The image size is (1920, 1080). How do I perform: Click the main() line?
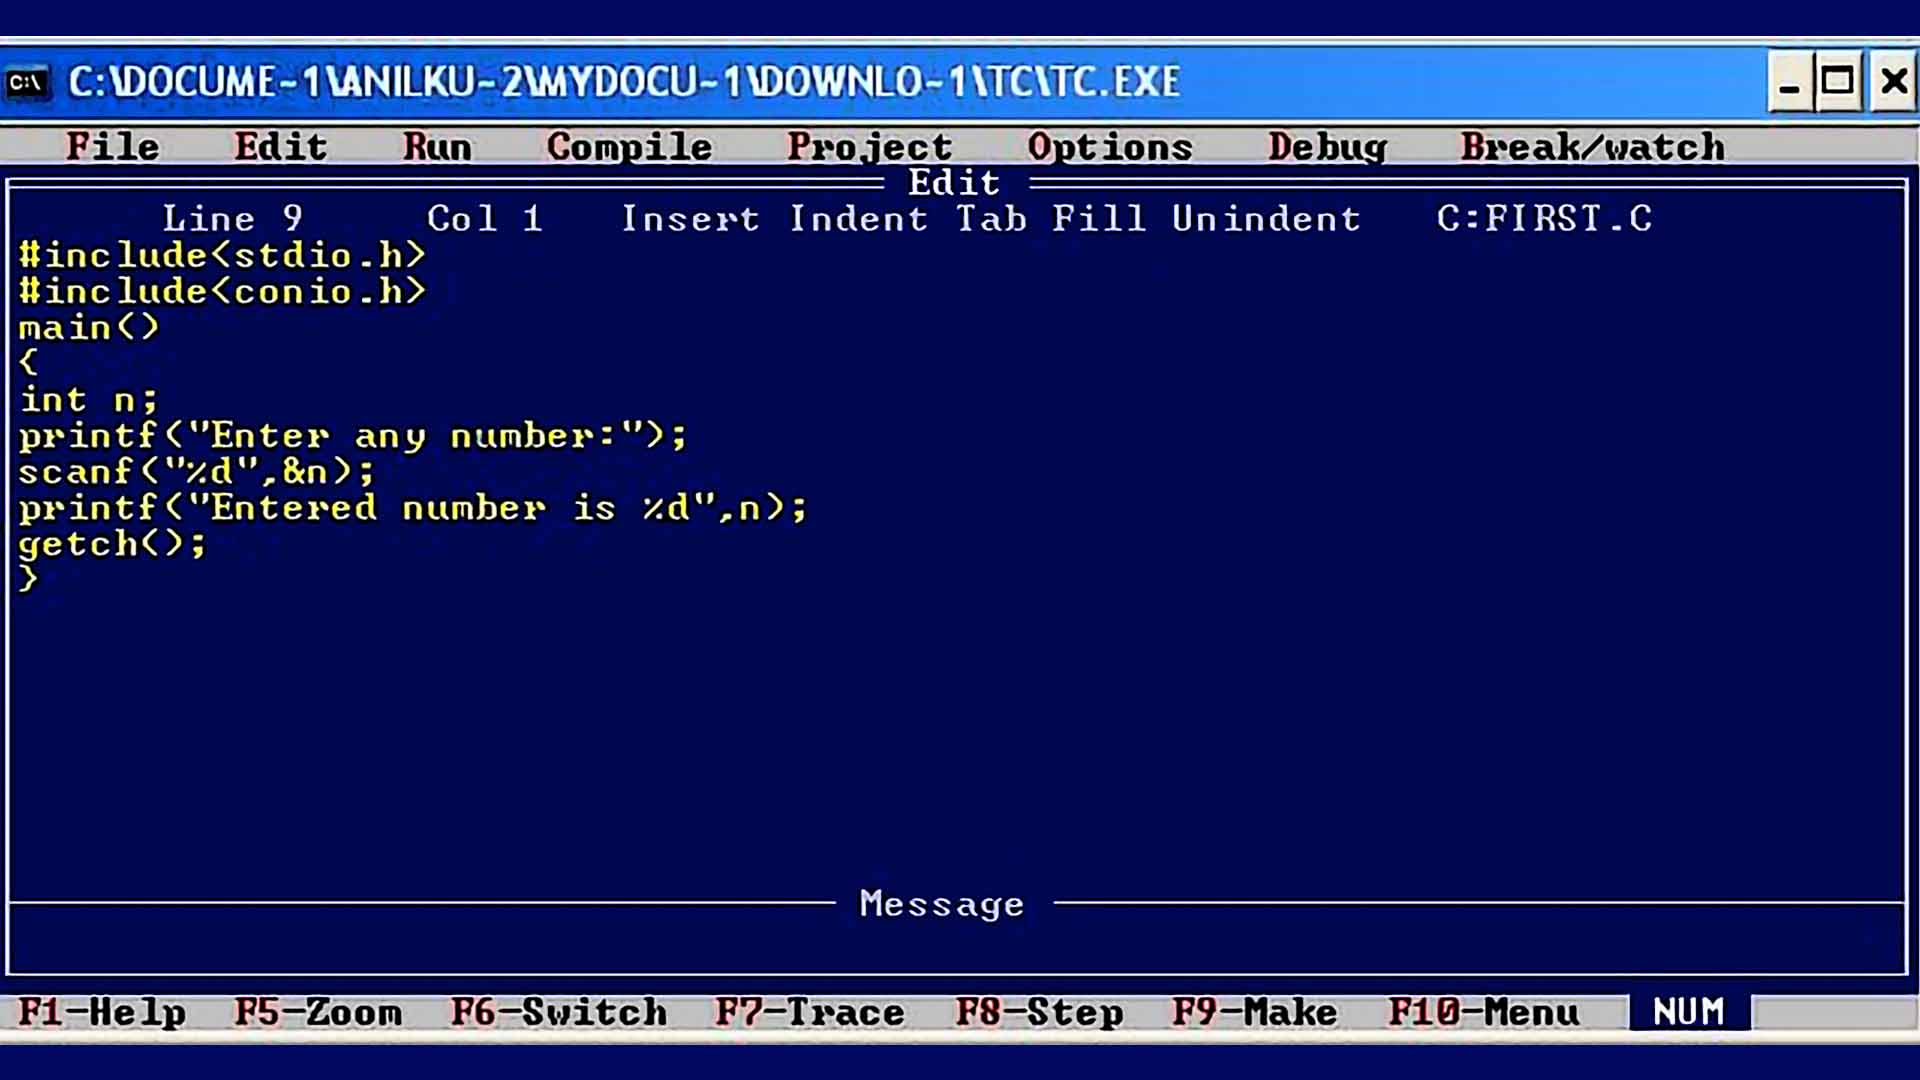click(x=89, y=327)
